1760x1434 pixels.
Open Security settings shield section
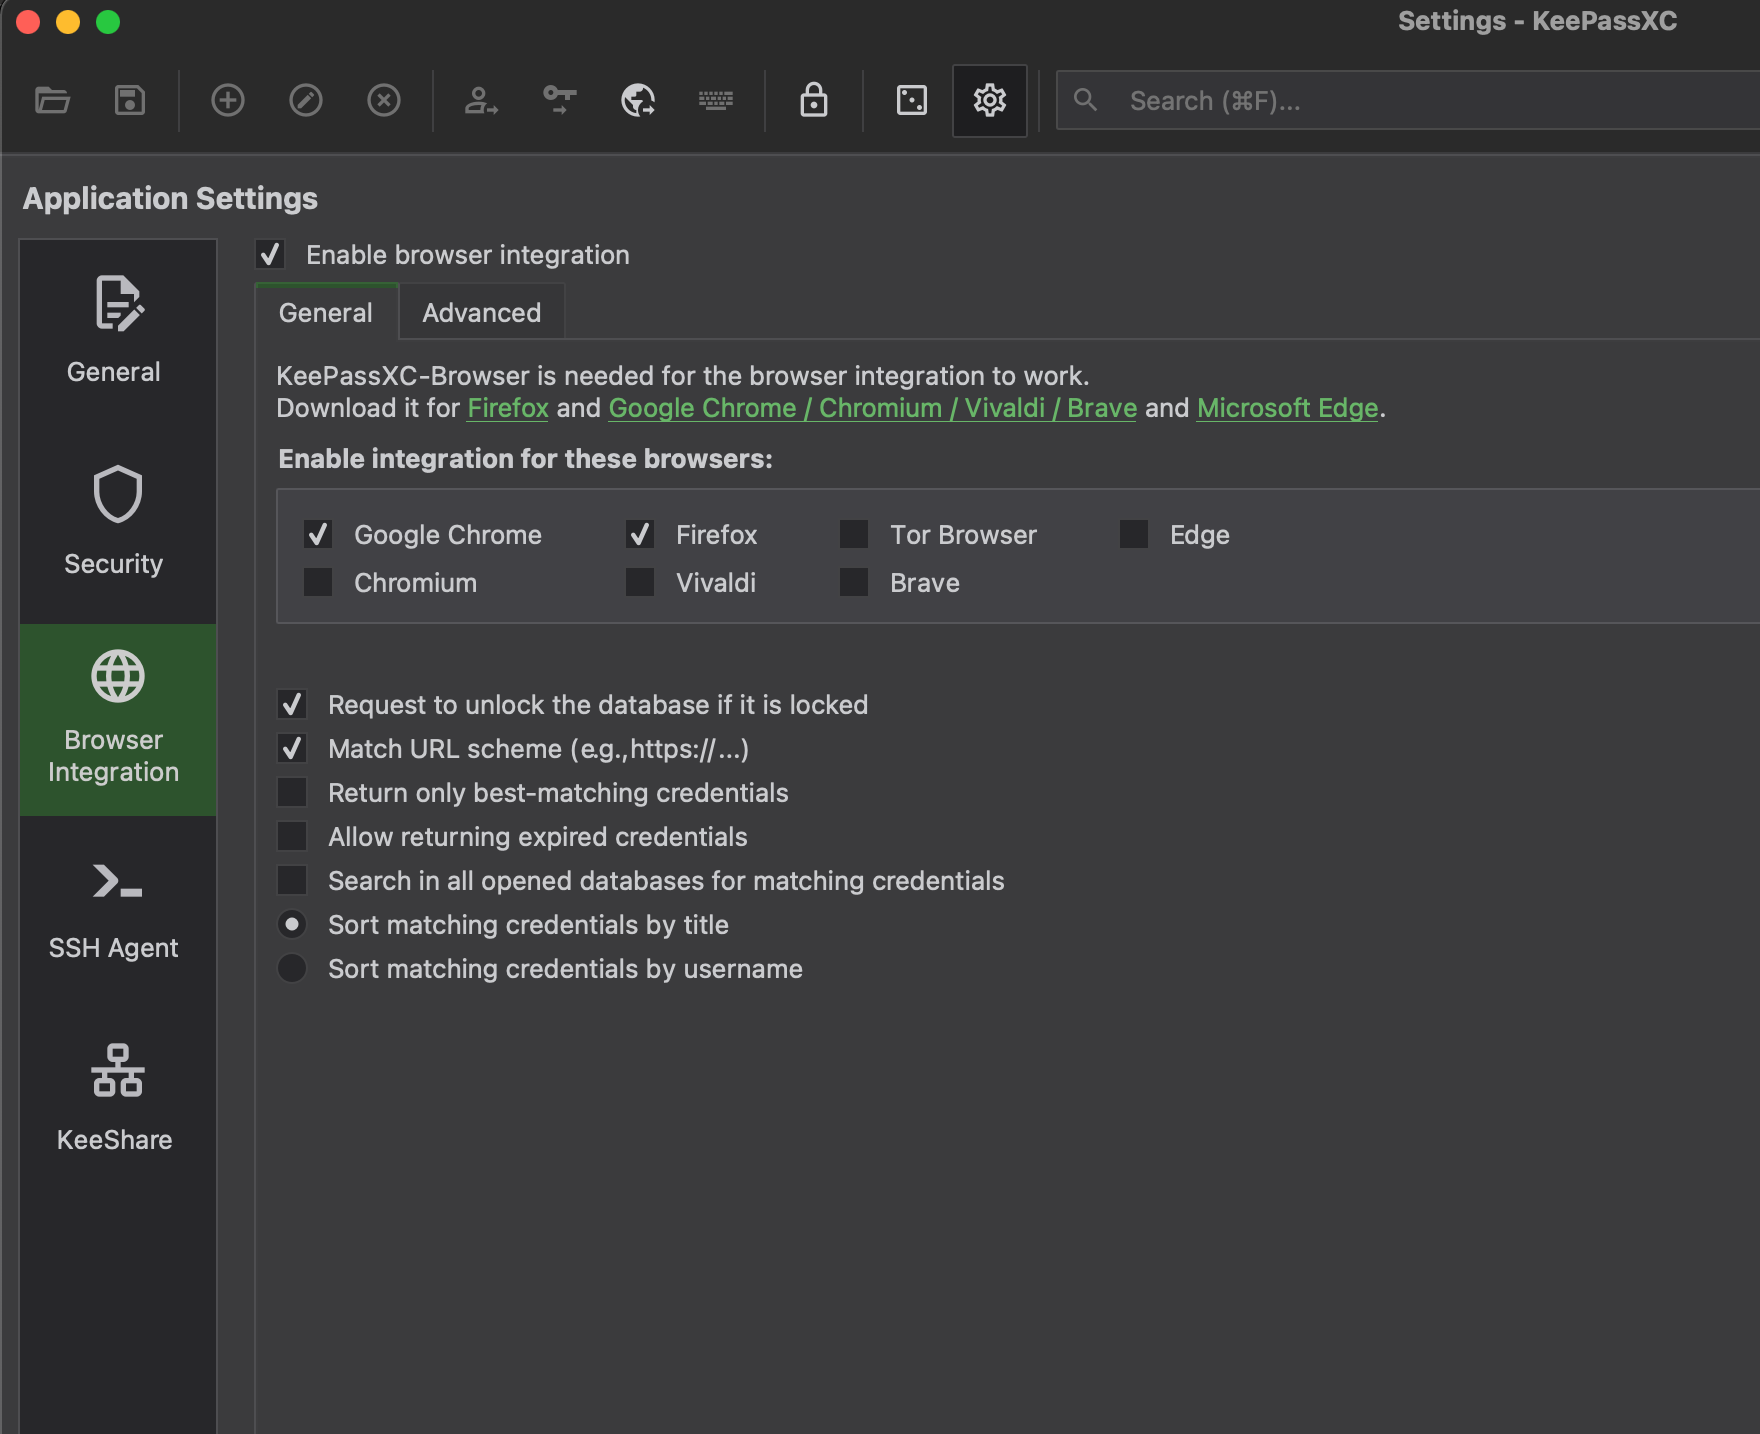[118, 526]
